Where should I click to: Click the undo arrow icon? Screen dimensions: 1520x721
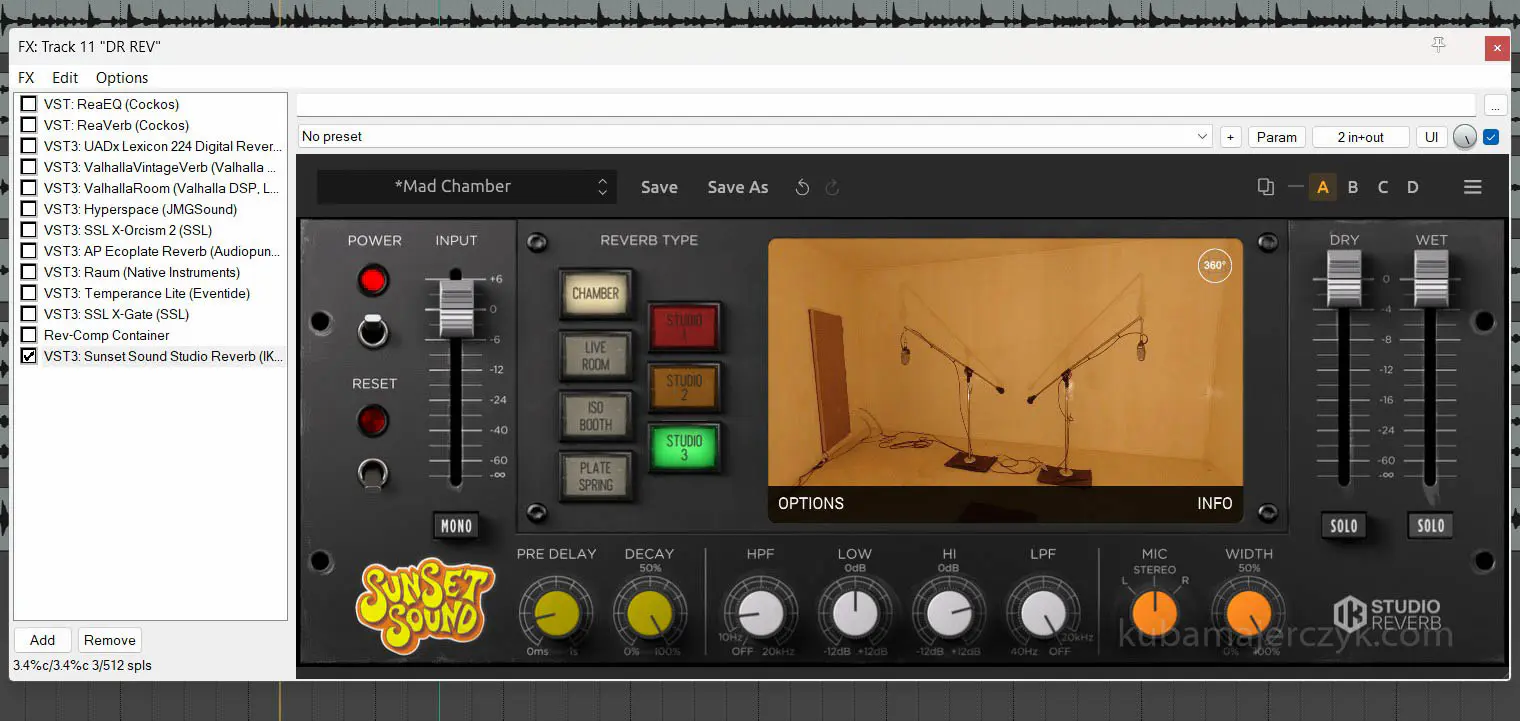coord(802,187)
